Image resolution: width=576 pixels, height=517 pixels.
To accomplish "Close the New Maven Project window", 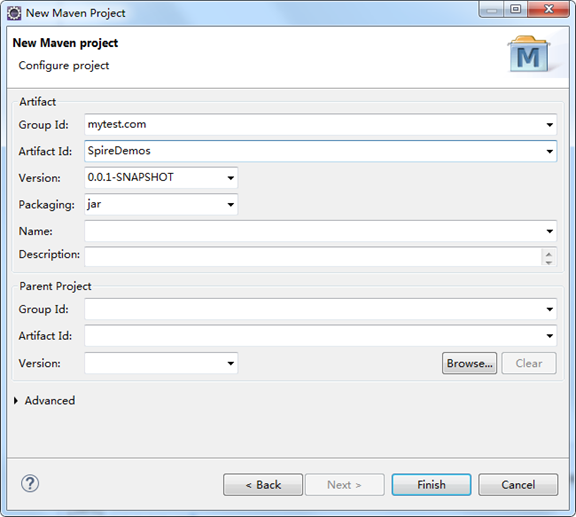I will [549, 9].
